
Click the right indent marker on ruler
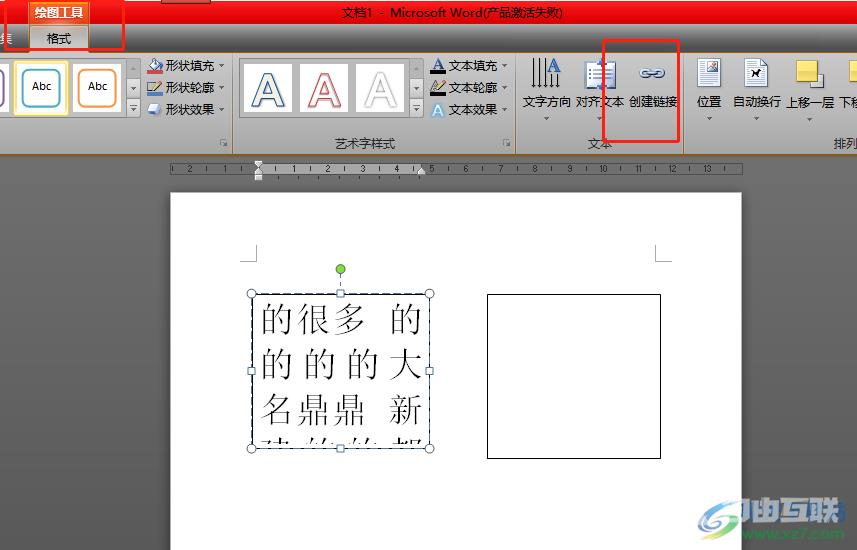[421, 171]
